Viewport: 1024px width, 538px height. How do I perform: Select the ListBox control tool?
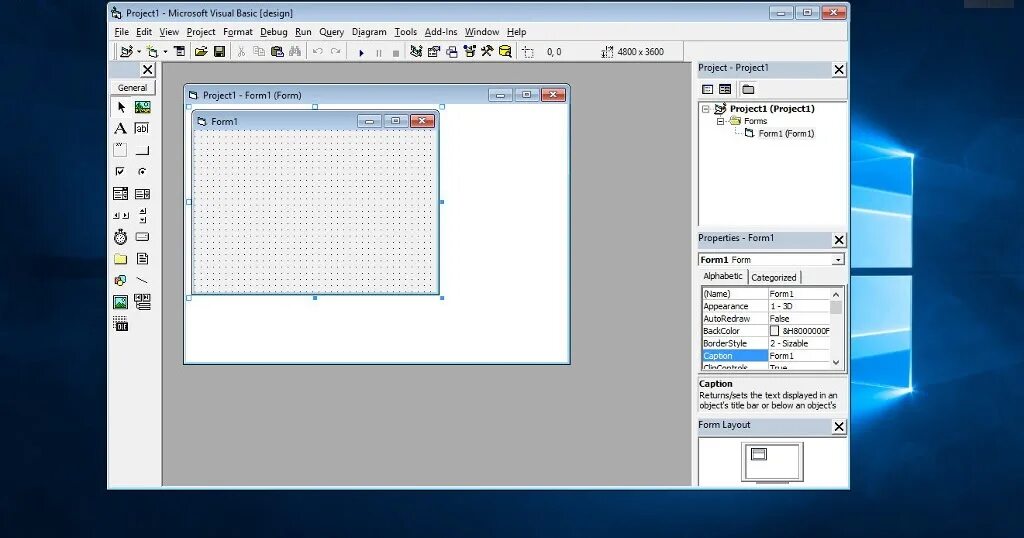point(142,194)
